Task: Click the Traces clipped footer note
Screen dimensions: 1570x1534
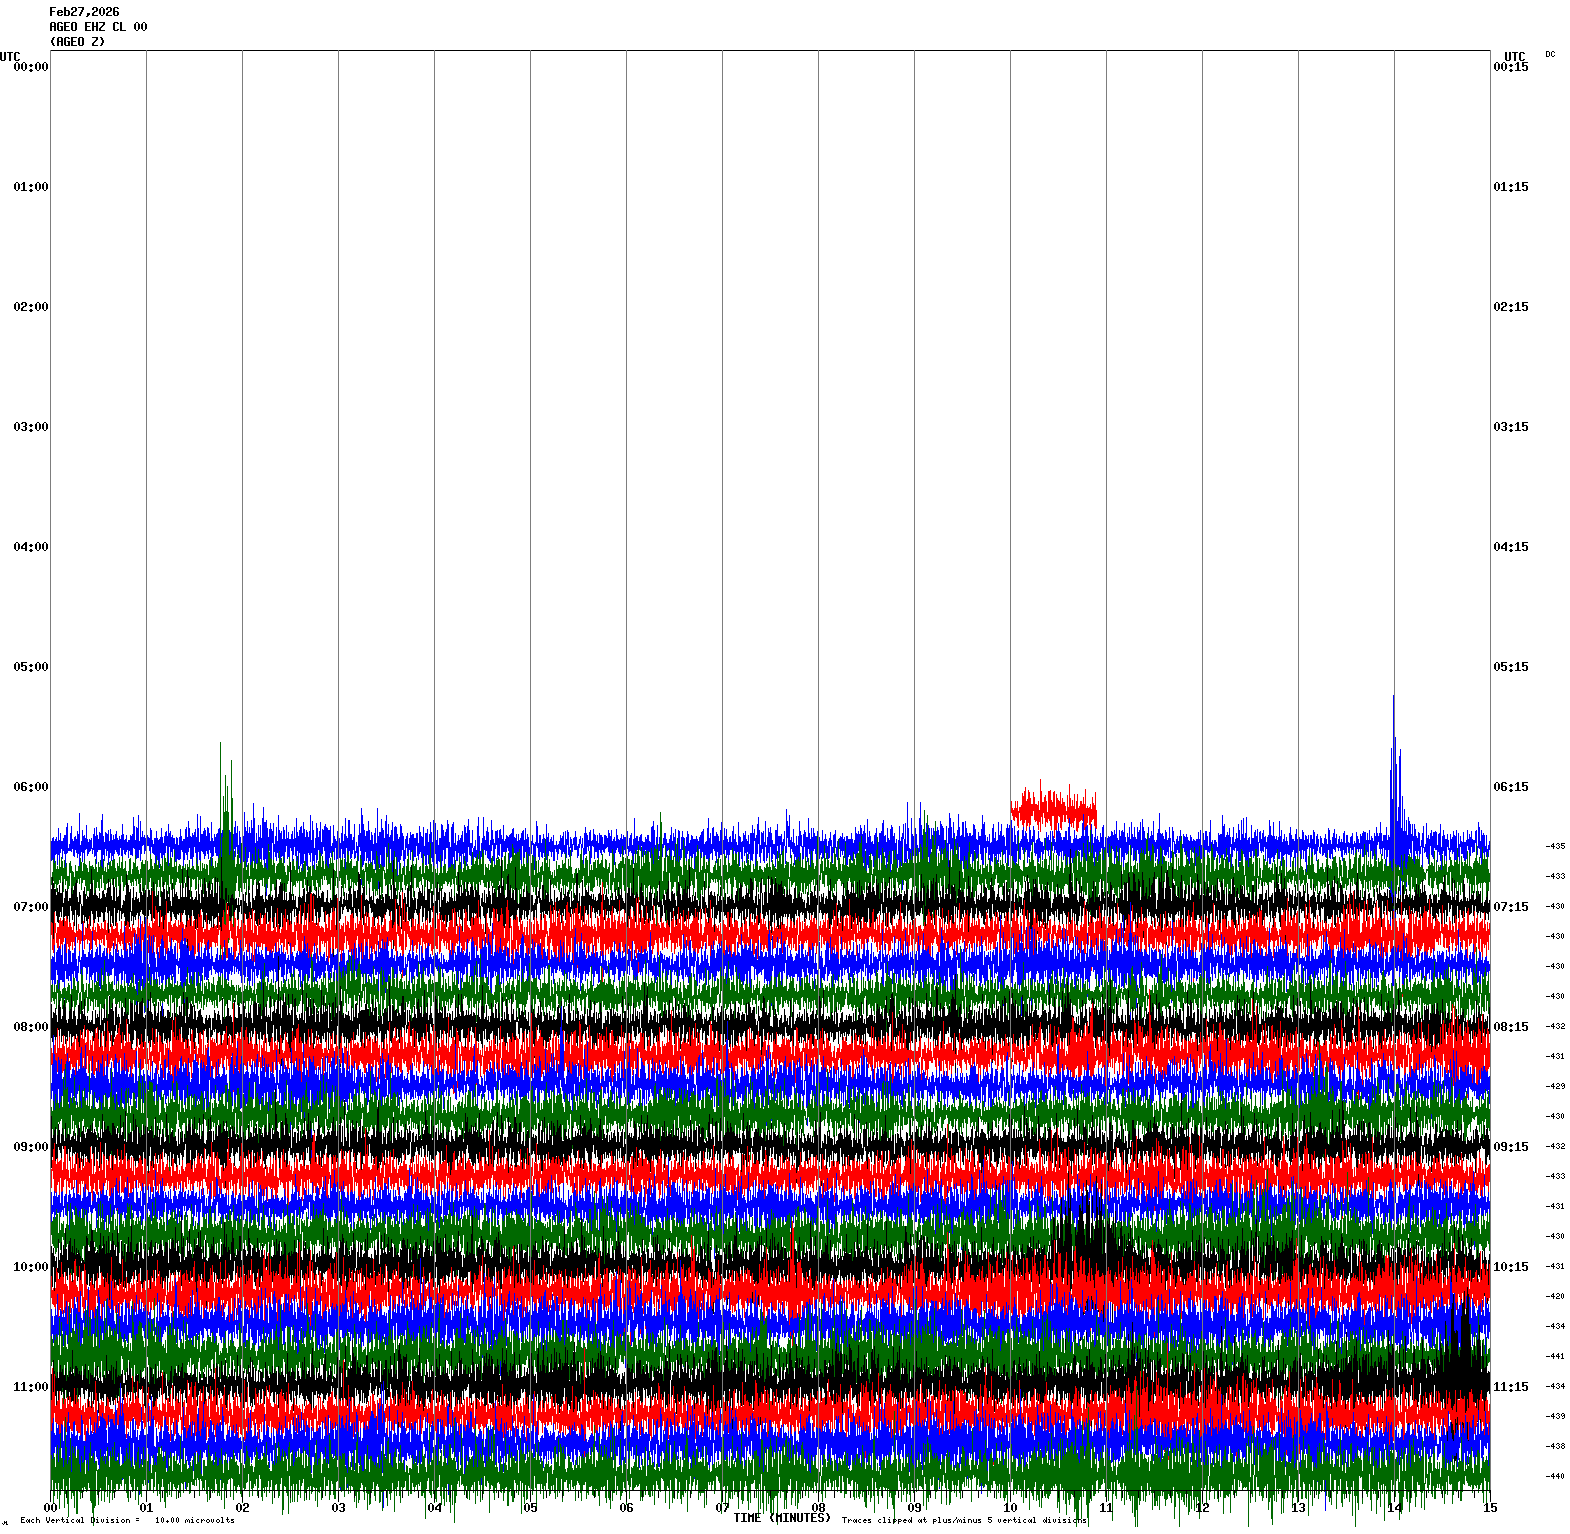Action: 963,1520
